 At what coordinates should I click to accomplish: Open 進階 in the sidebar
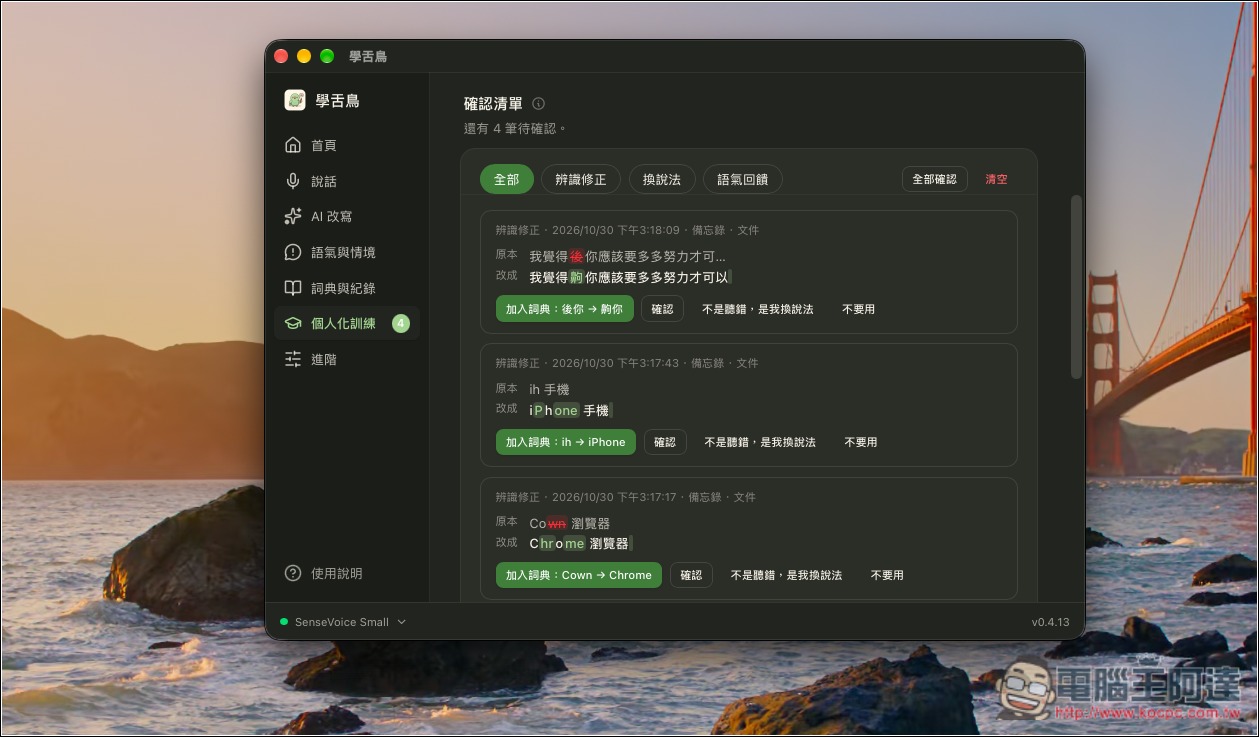[346, 359]
